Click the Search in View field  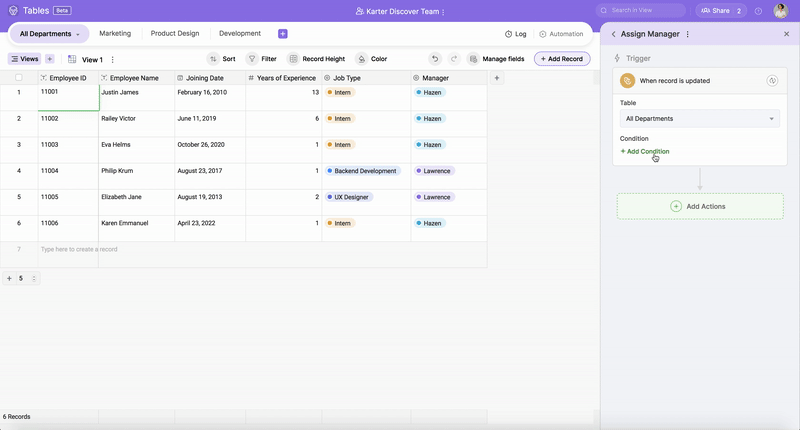pos(640,10)
